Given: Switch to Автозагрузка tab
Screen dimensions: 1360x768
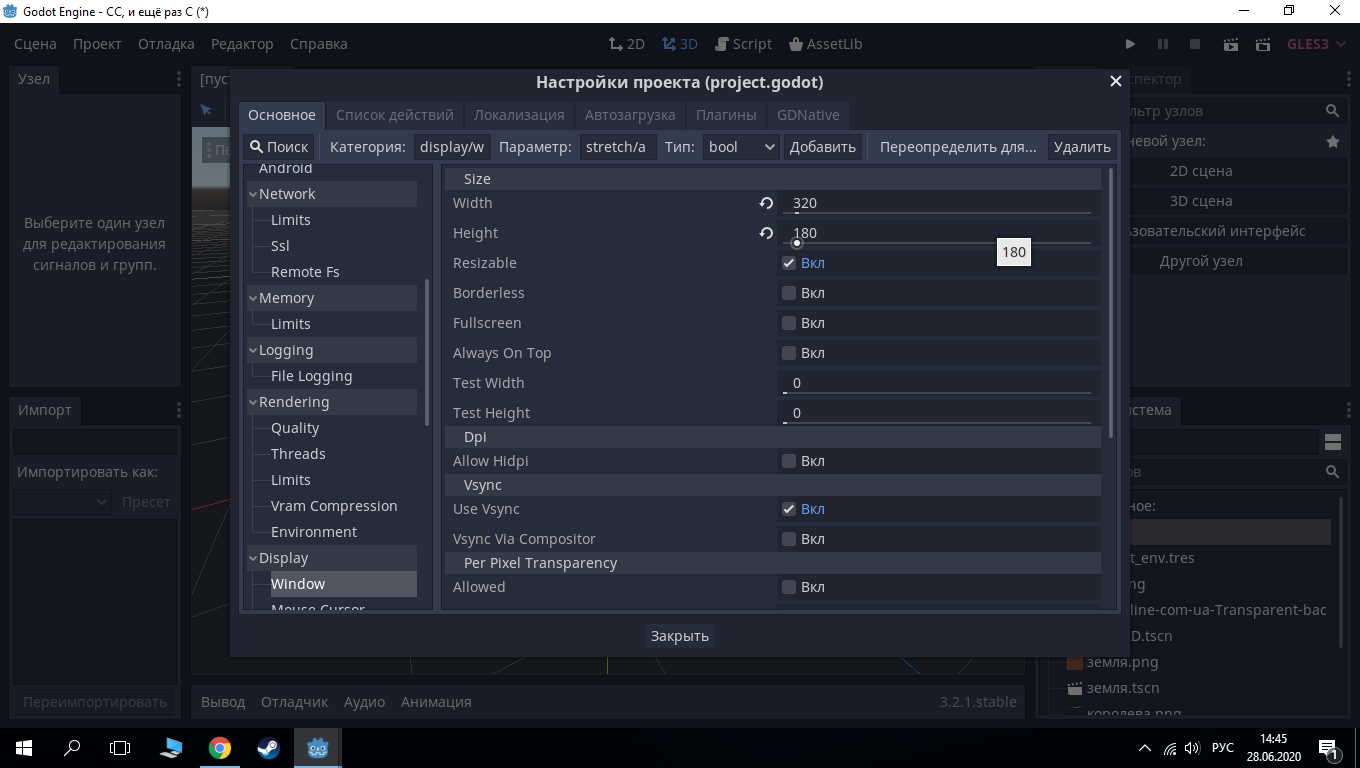Looking at the screenshot, I should coord(630,115).
